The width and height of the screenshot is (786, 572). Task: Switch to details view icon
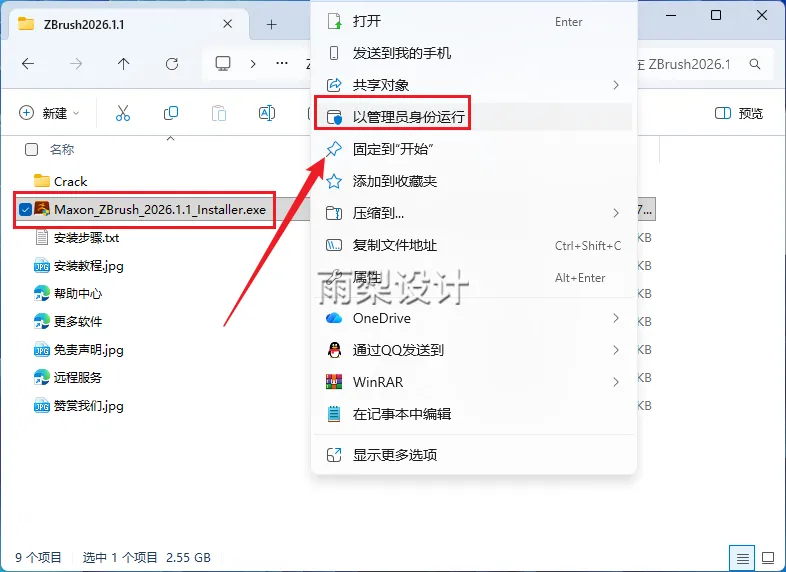(x=742, y=557)
